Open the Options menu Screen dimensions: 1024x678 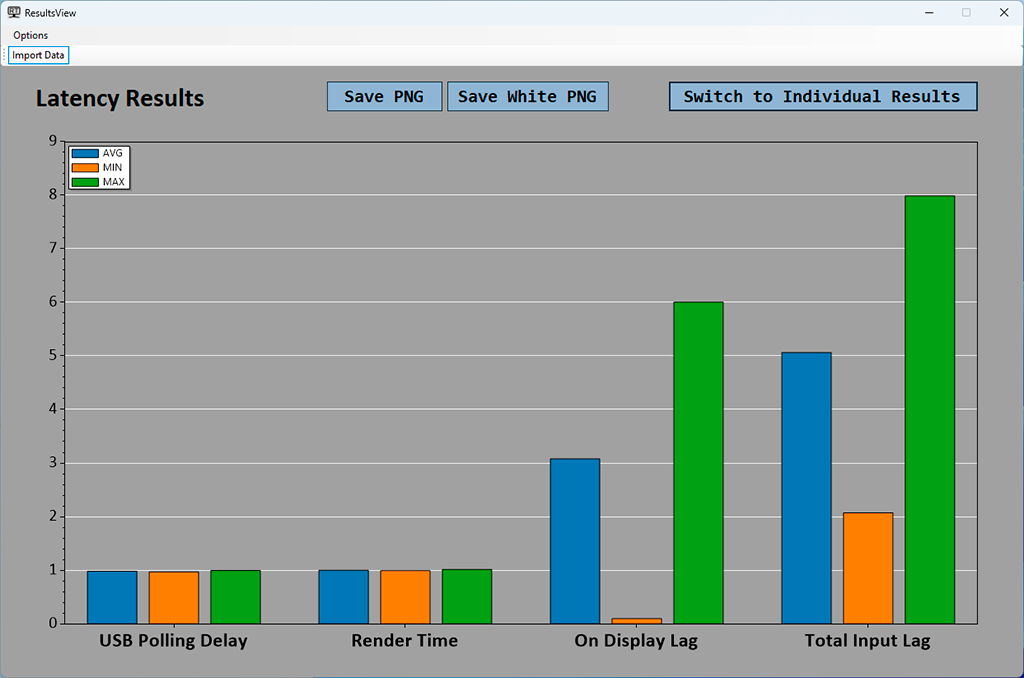(30, 35)
